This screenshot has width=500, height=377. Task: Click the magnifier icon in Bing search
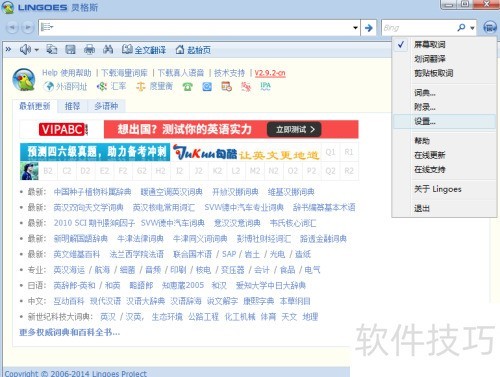pos(461,27)
